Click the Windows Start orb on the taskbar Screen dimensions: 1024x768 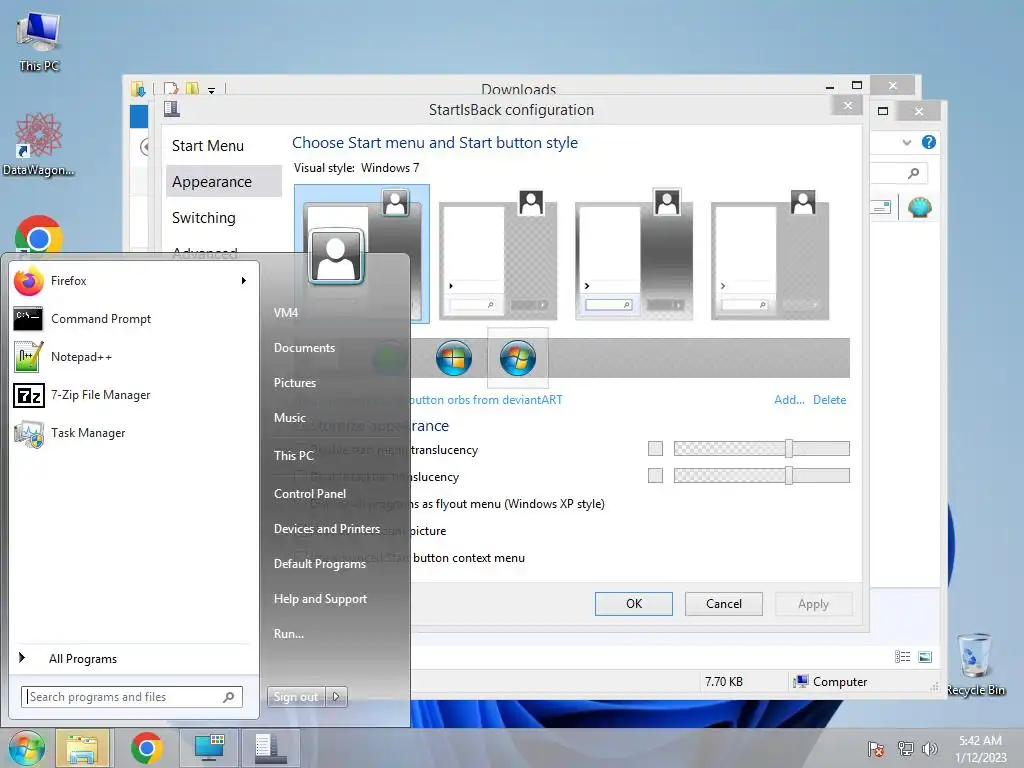27,748
